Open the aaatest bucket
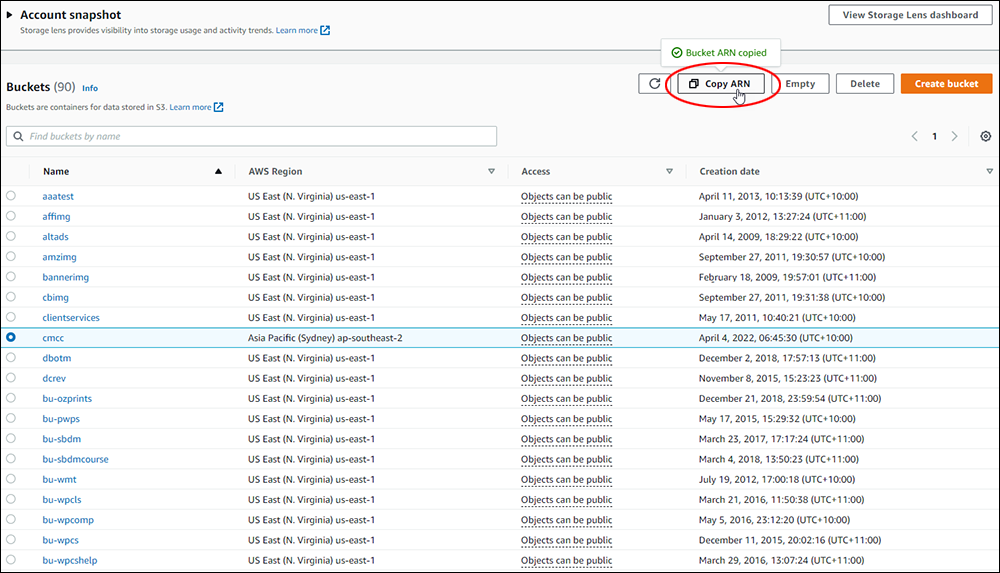 (58, 197)
